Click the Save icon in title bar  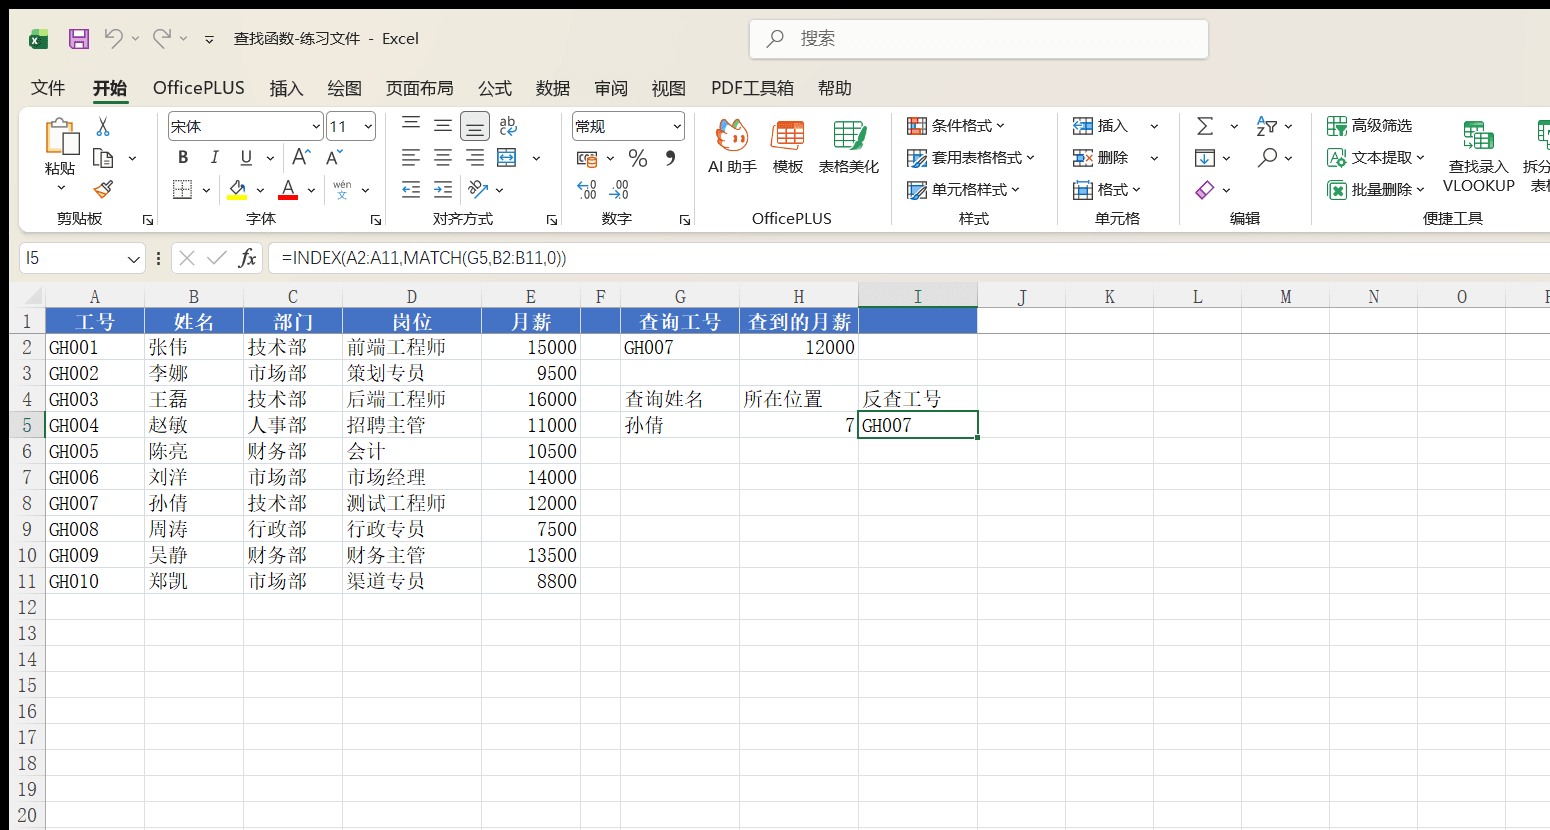pyautogui.click(x=79, y=39)
